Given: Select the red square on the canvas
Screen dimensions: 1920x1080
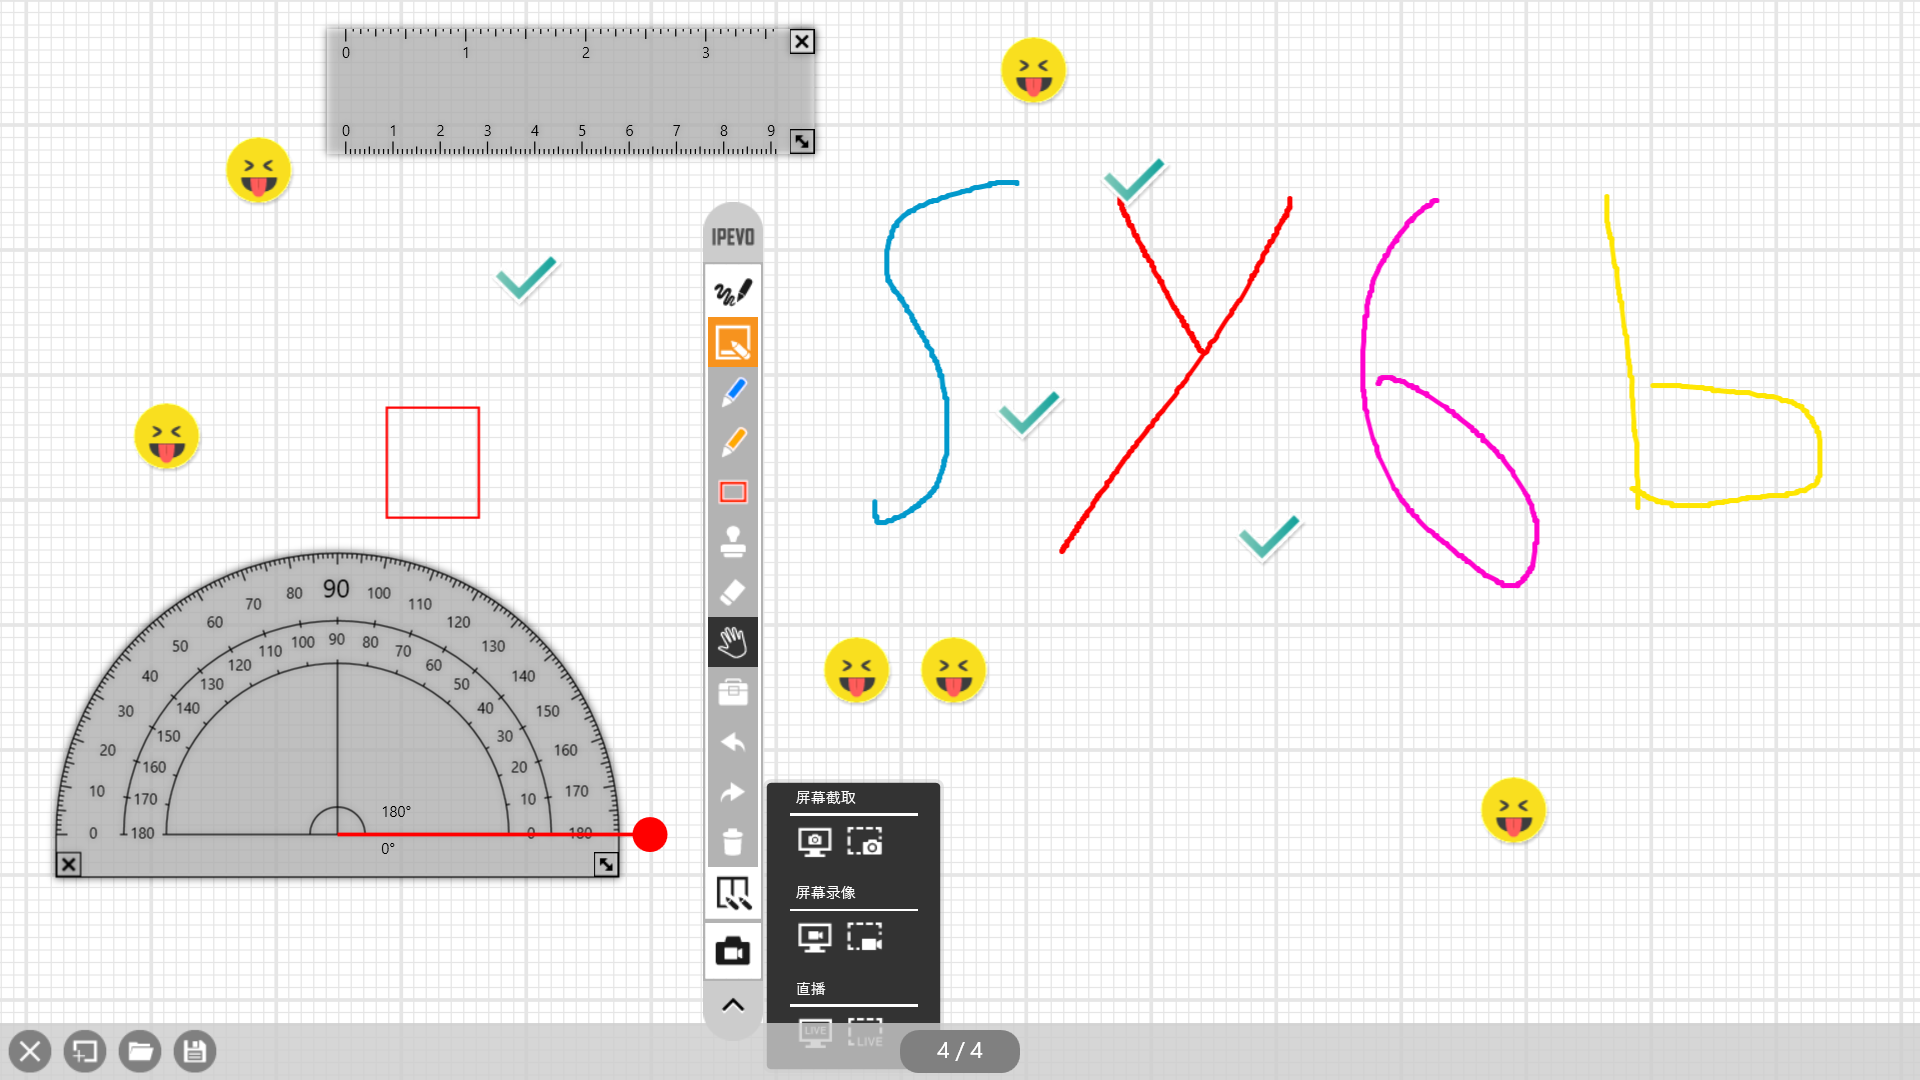Looking at the screenshot, I should 433,462.
